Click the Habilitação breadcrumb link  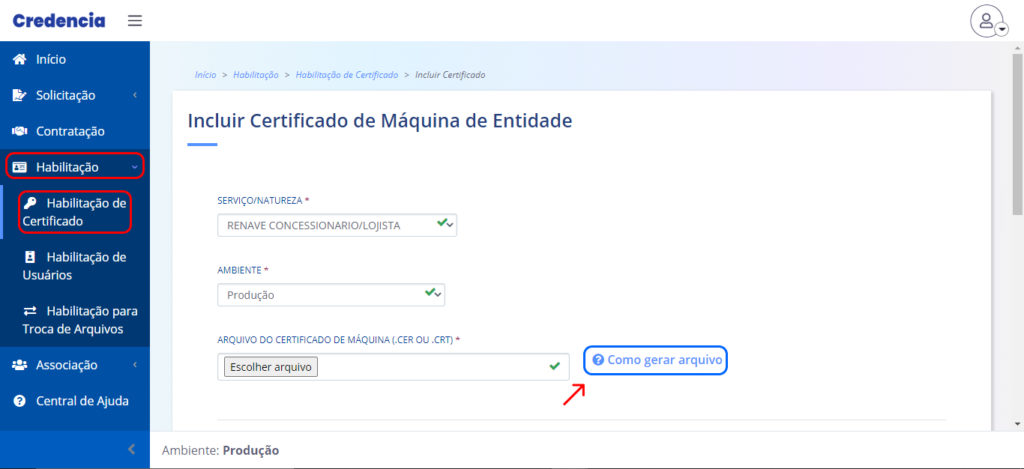(256, 75)
